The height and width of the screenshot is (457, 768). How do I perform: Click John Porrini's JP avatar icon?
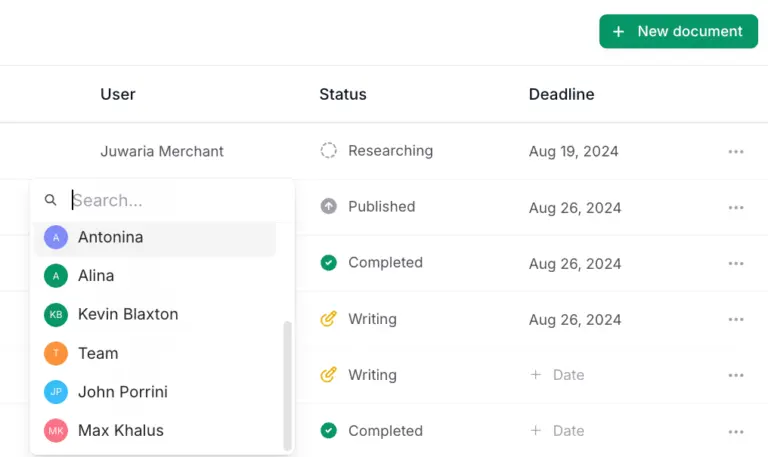pyautogui.click(x=56, y=392)
